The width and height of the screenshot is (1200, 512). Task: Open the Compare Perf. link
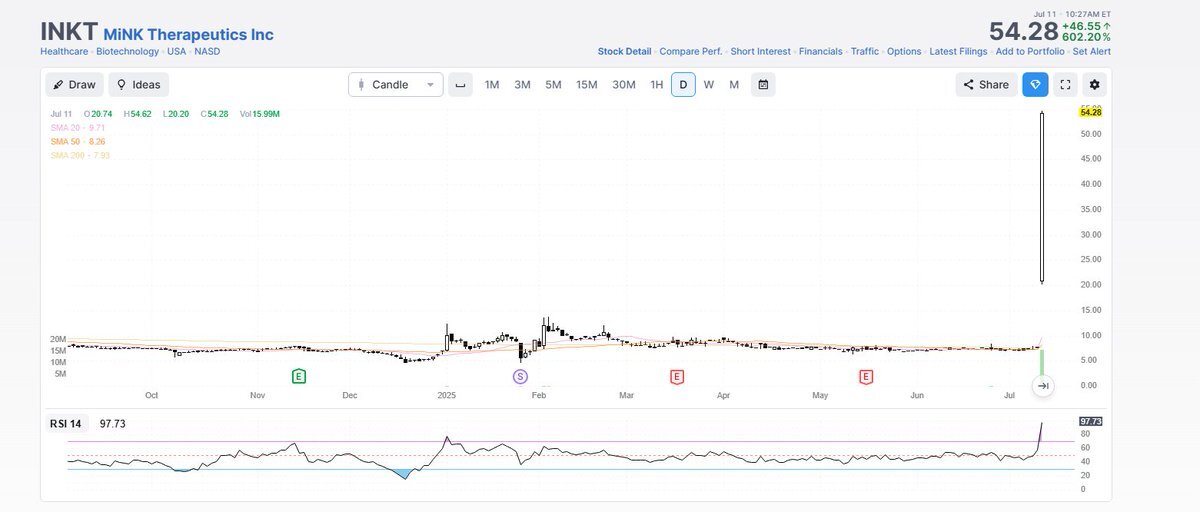(x=691, y=51)
